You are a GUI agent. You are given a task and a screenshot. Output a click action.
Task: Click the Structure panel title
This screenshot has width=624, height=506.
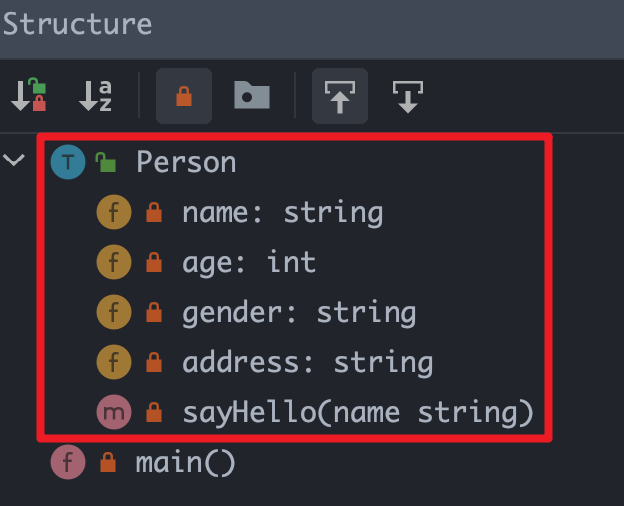[77, 24]
